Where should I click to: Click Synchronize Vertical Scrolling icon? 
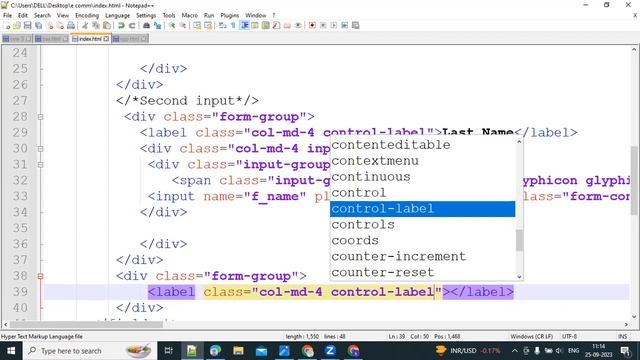(x=197, y=25)
